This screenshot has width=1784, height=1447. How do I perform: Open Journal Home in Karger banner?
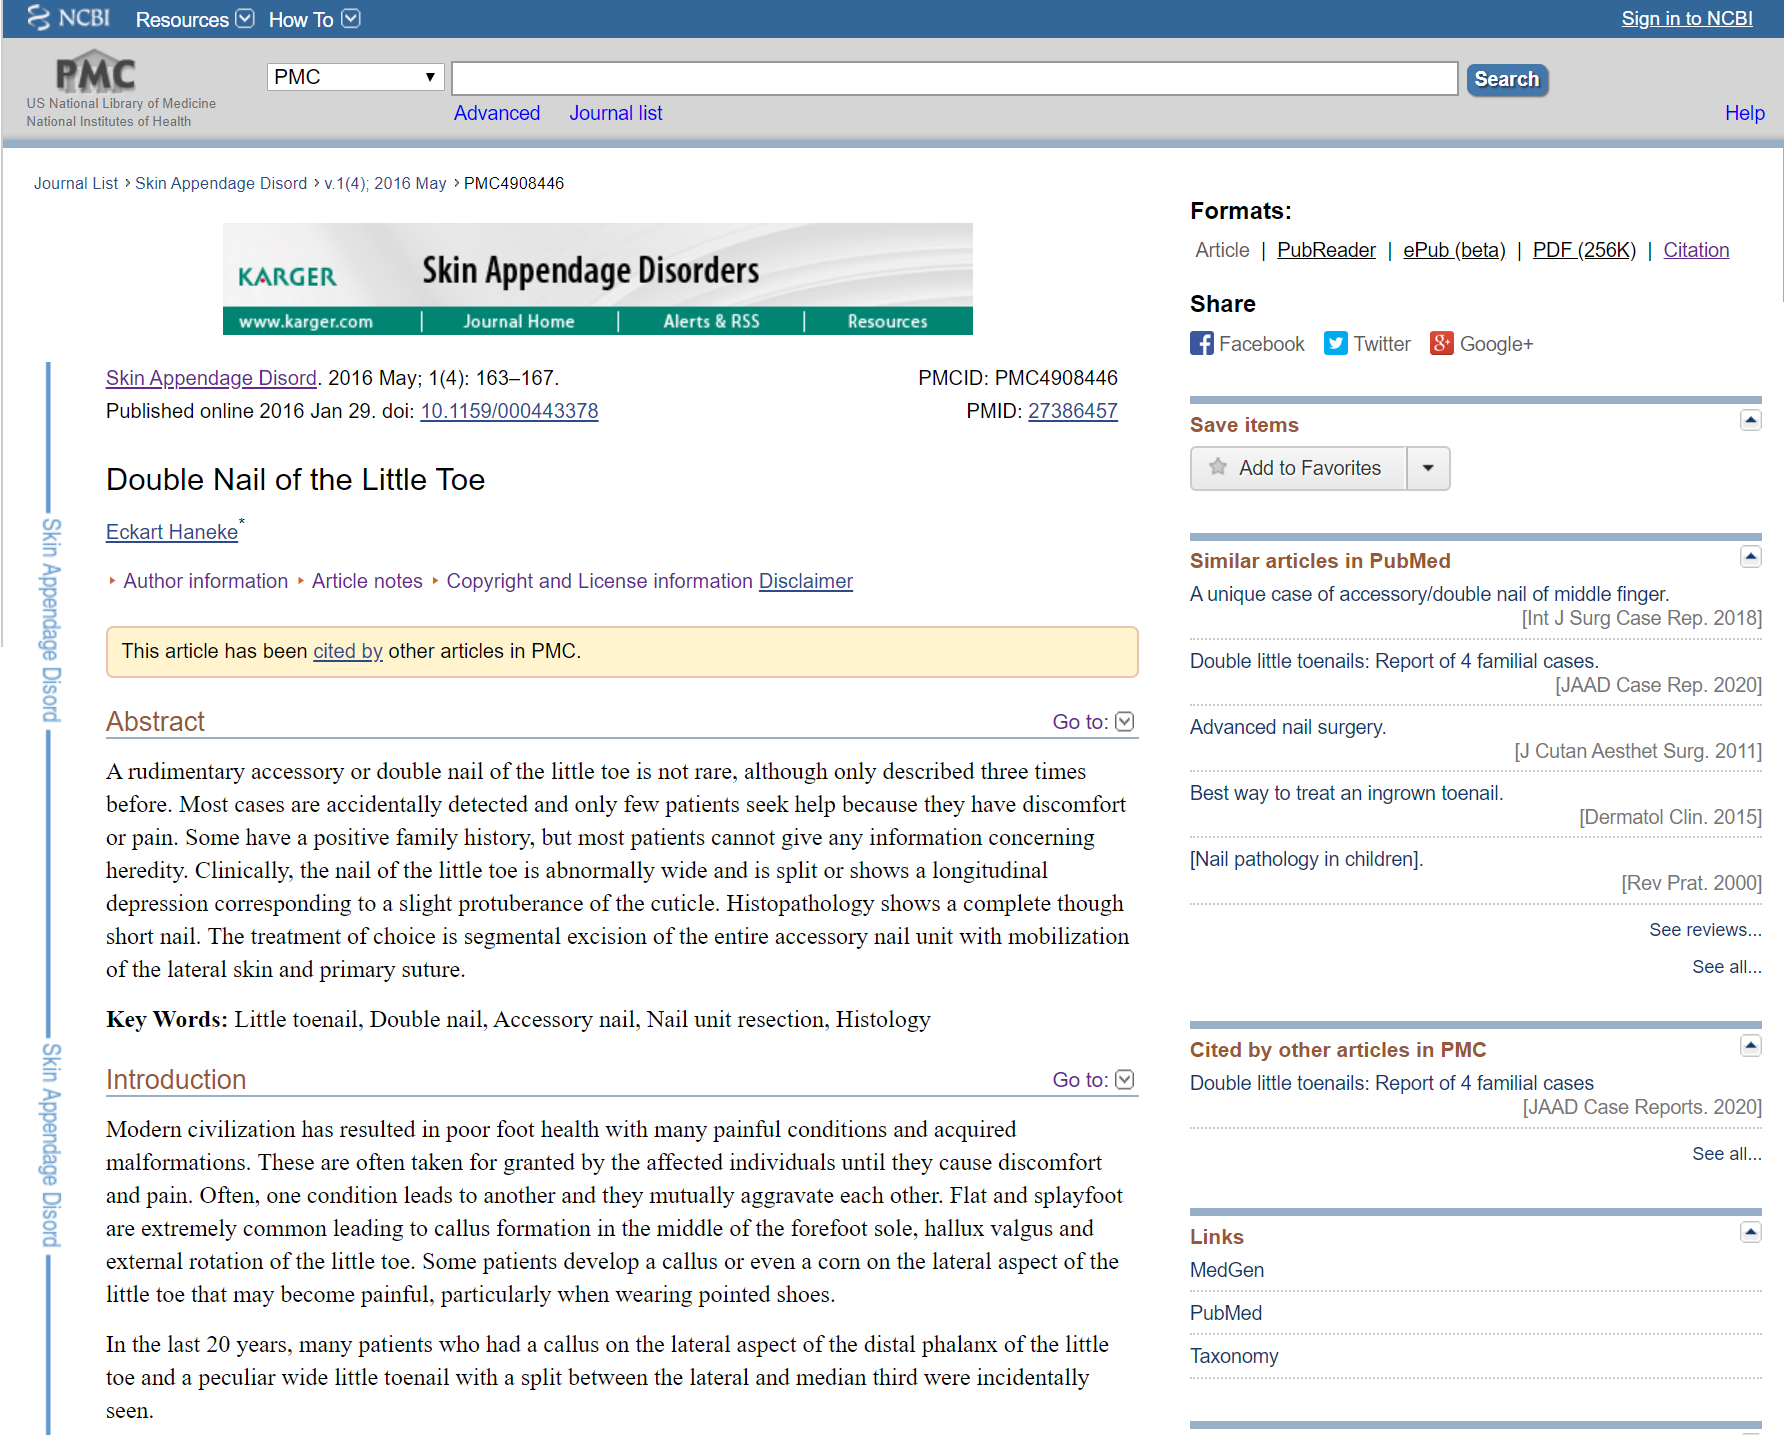pyautogui.click(x=519, y=321)
